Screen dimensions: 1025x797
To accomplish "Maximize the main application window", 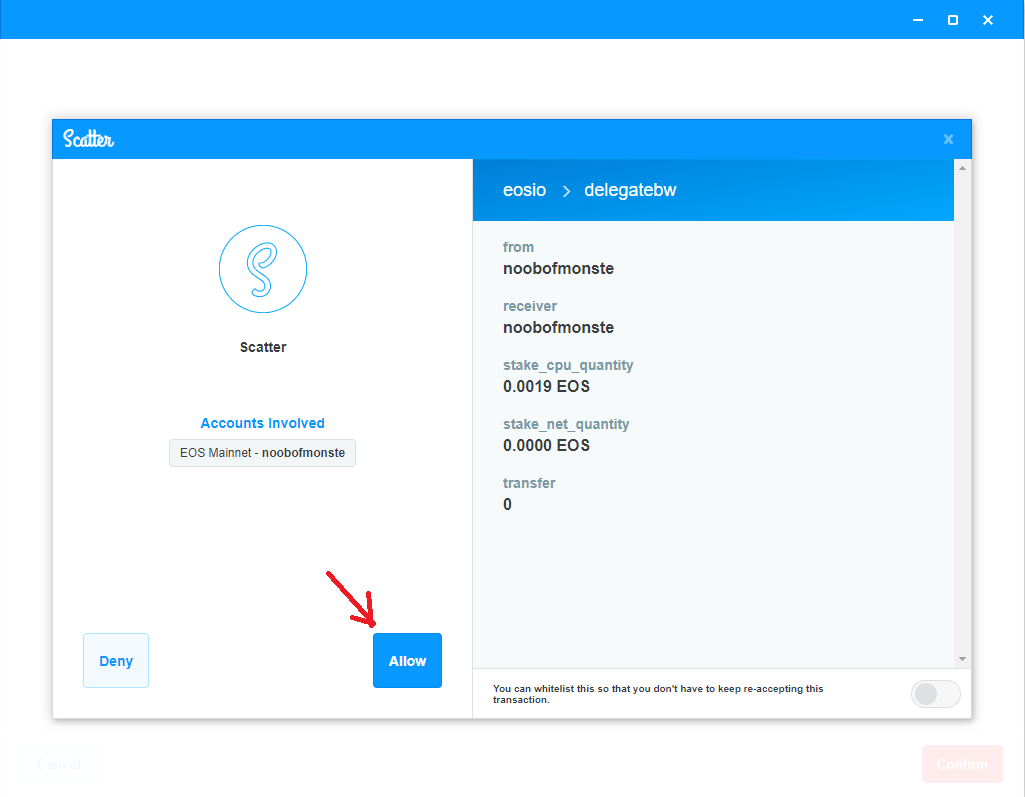I will (953, 20).
